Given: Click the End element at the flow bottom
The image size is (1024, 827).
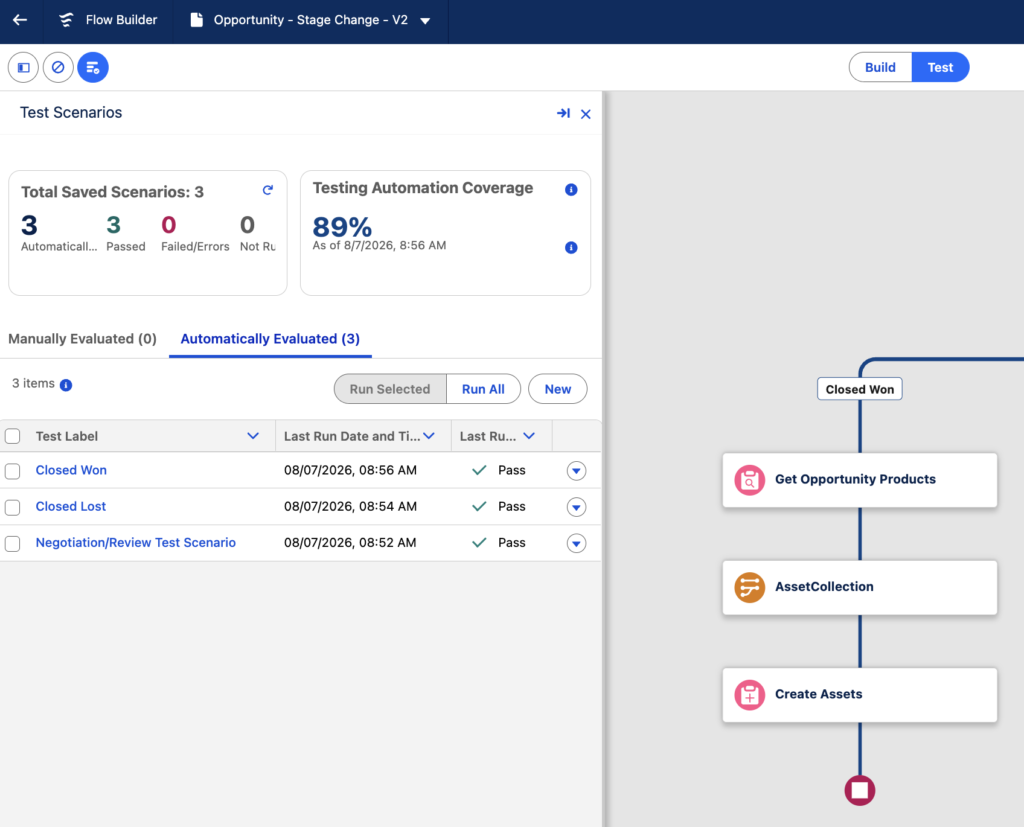Looking at the screenshot, I should 859,790.
